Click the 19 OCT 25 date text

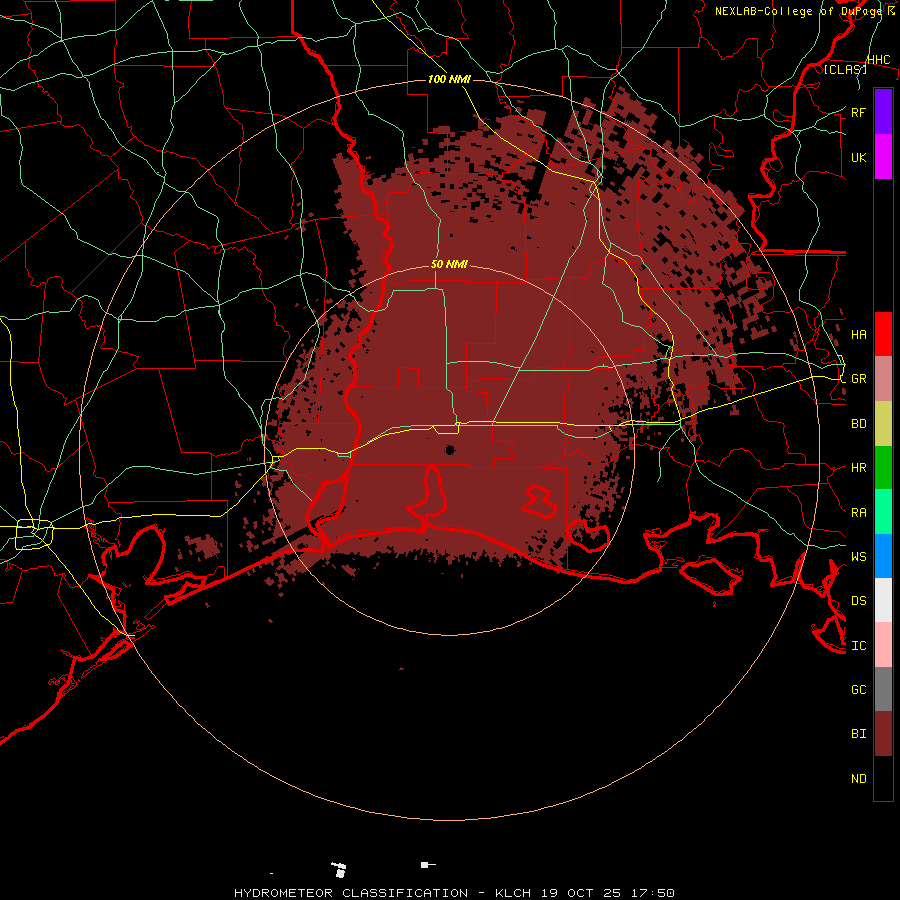[x=581, y=893]
